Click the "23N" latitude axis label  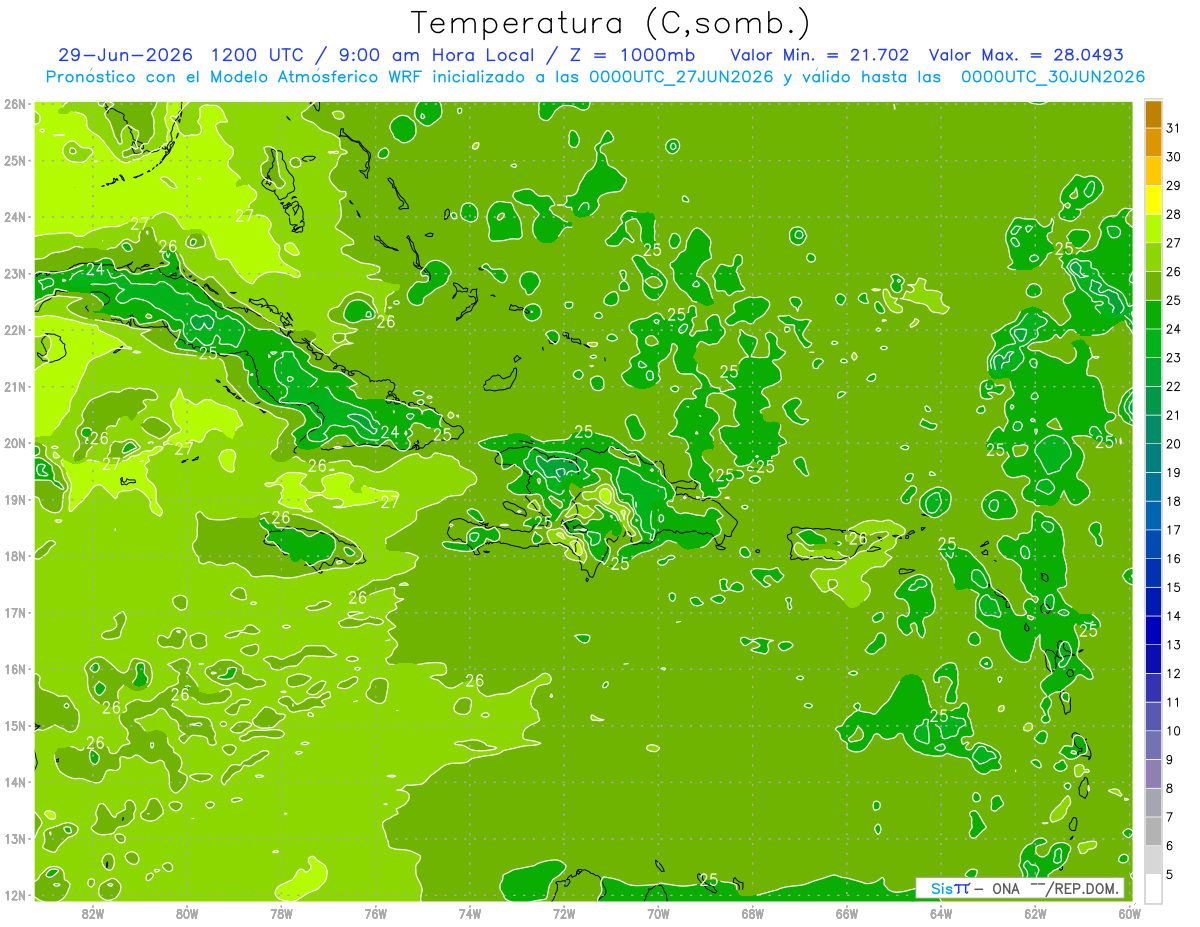pyautogui.click(x=15, y=273)
